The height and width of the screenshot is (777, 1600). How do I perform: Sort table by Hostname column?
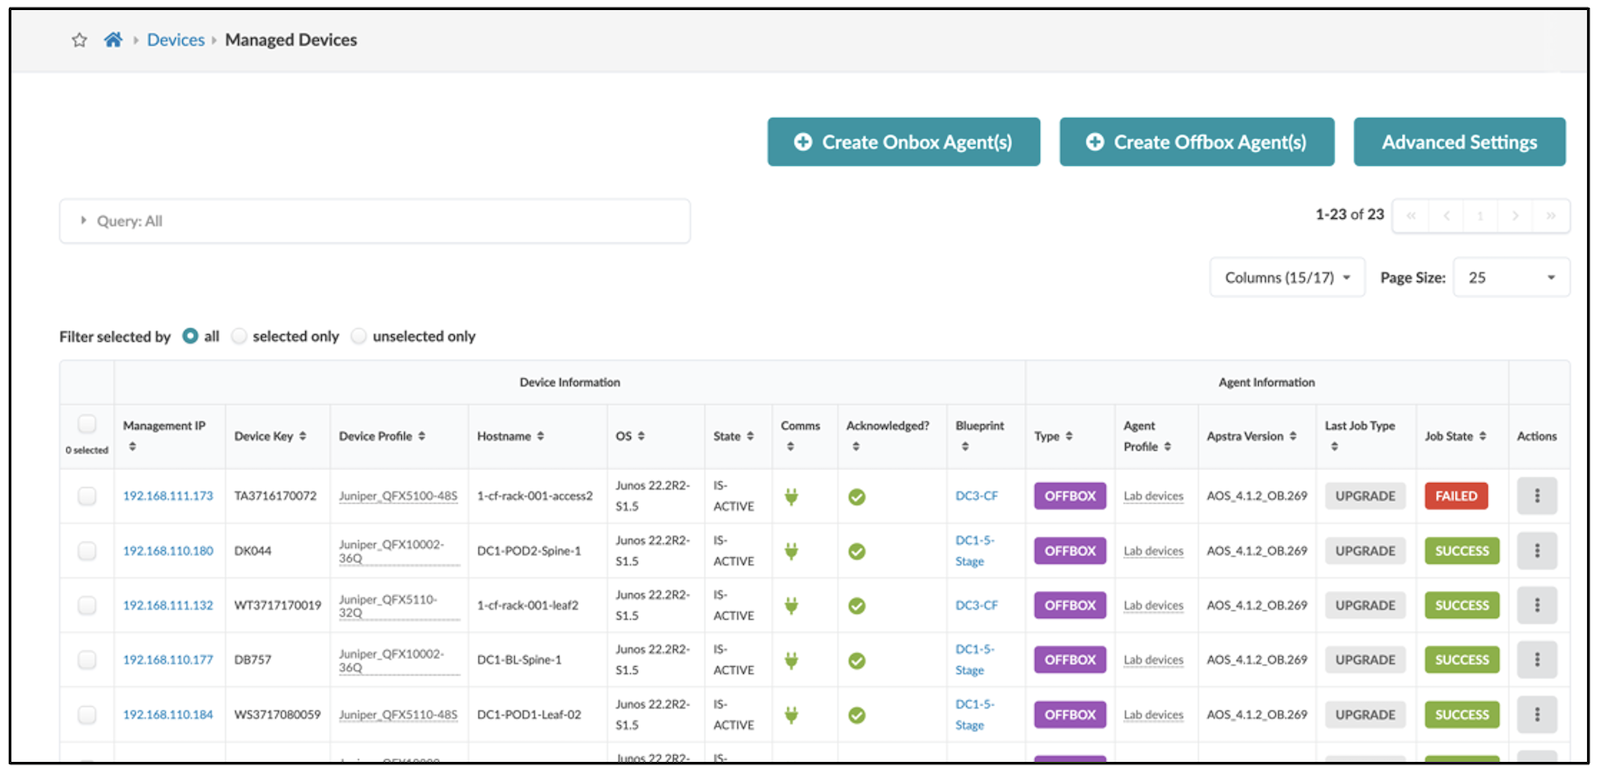[510, 436]
